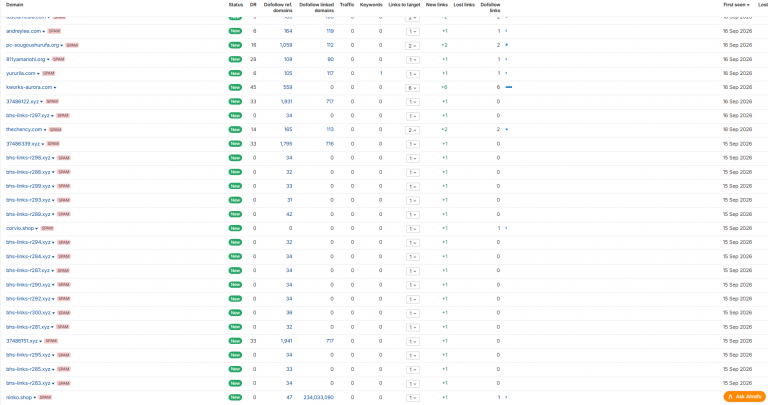Open keywords value 1 for yururila.com
This screenshot has height=405, width=768.
coord(381,73)
